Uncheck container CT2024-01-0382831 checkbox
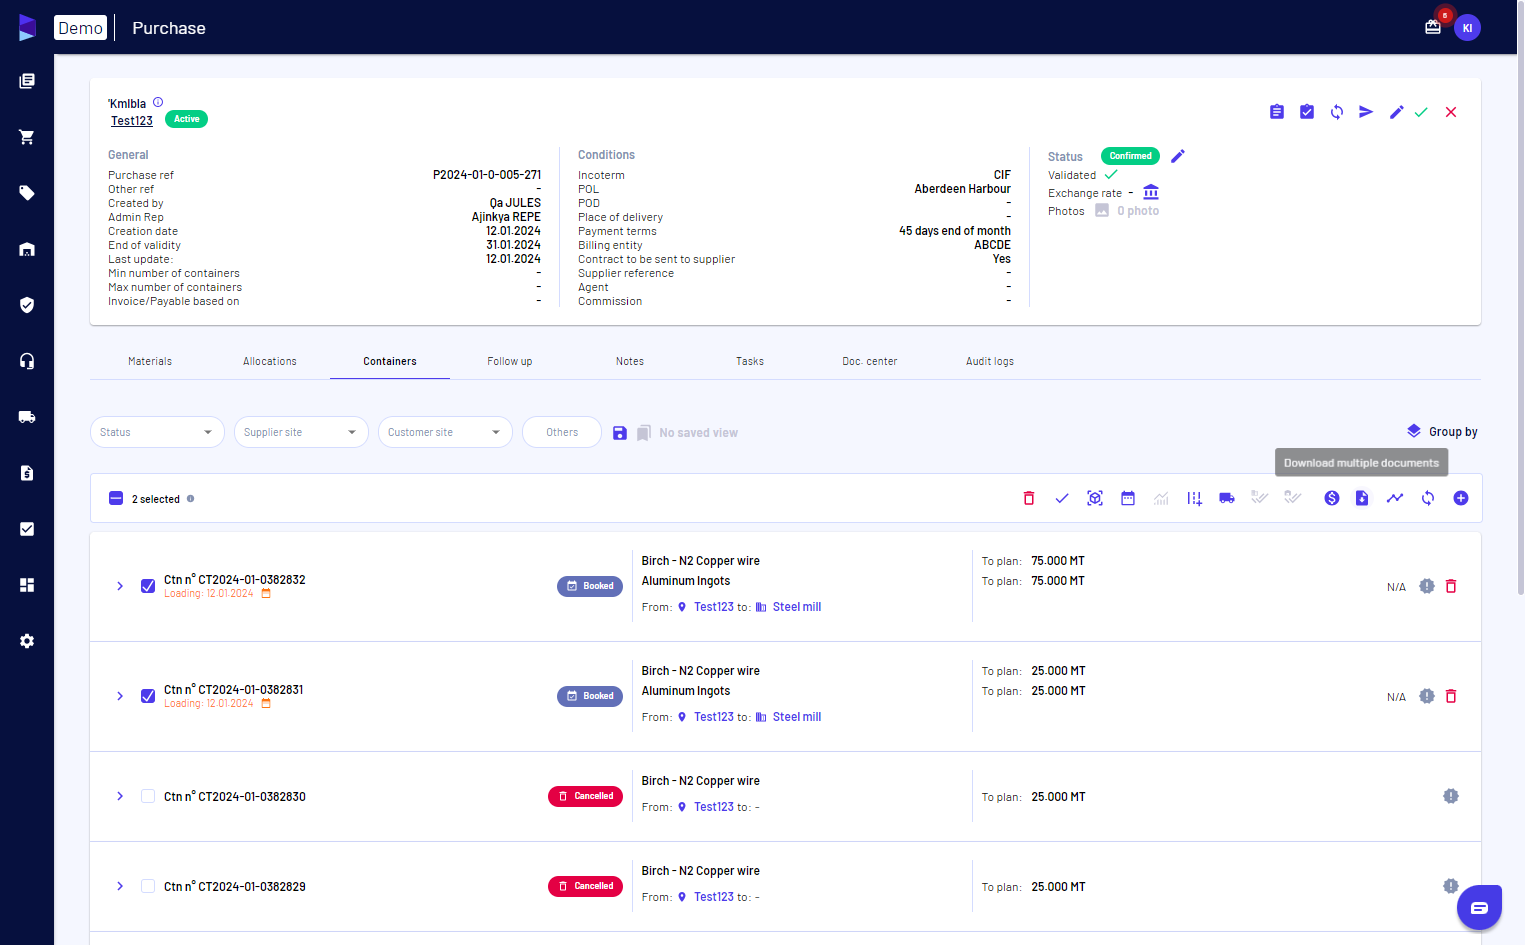 (x=148, y=696)
